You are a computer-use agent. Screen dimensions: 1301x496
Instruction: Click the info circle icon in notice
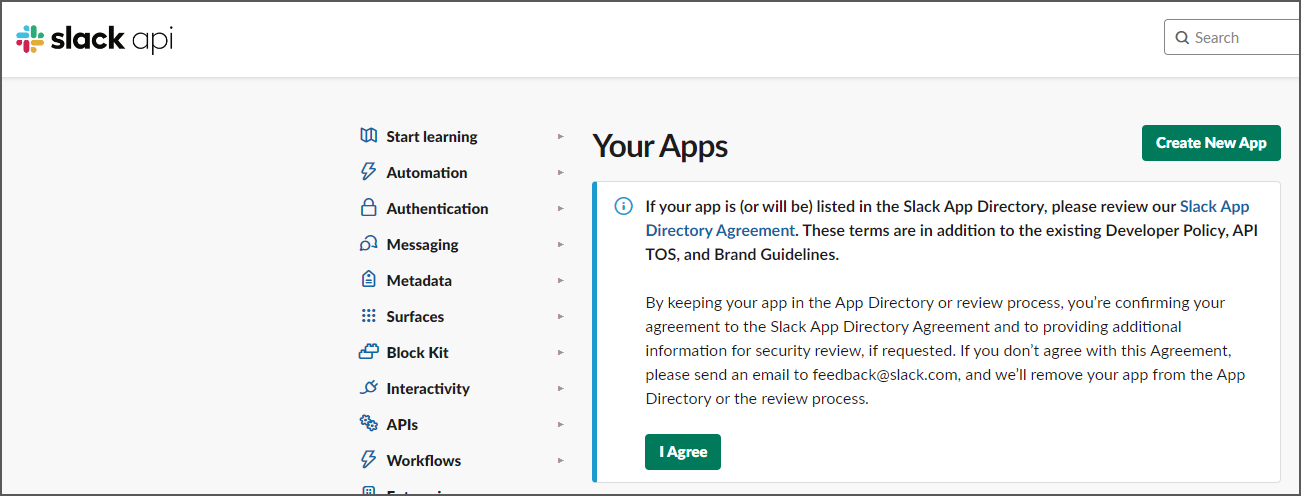[623, 207]
